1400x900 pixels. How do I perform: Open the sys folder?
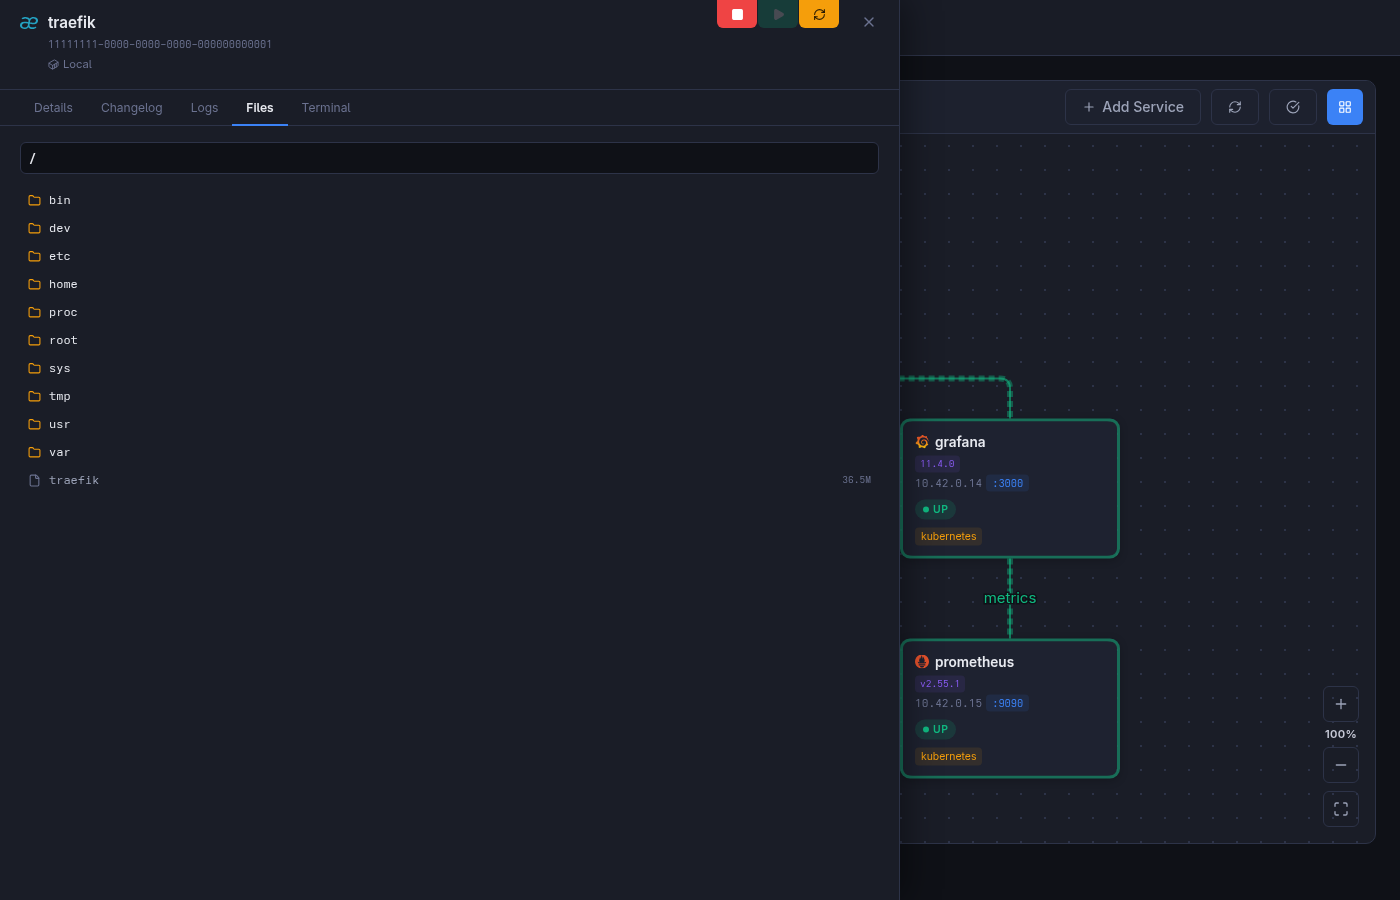tap(449, 368)
